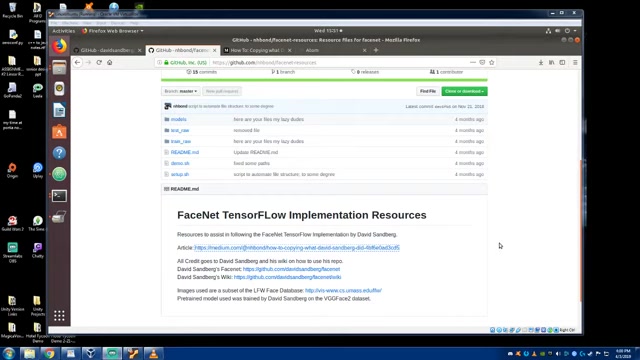The height and width of the screenshot is (360, 640).
Task: Bookmark this page with the star
Action: point(491,62)
